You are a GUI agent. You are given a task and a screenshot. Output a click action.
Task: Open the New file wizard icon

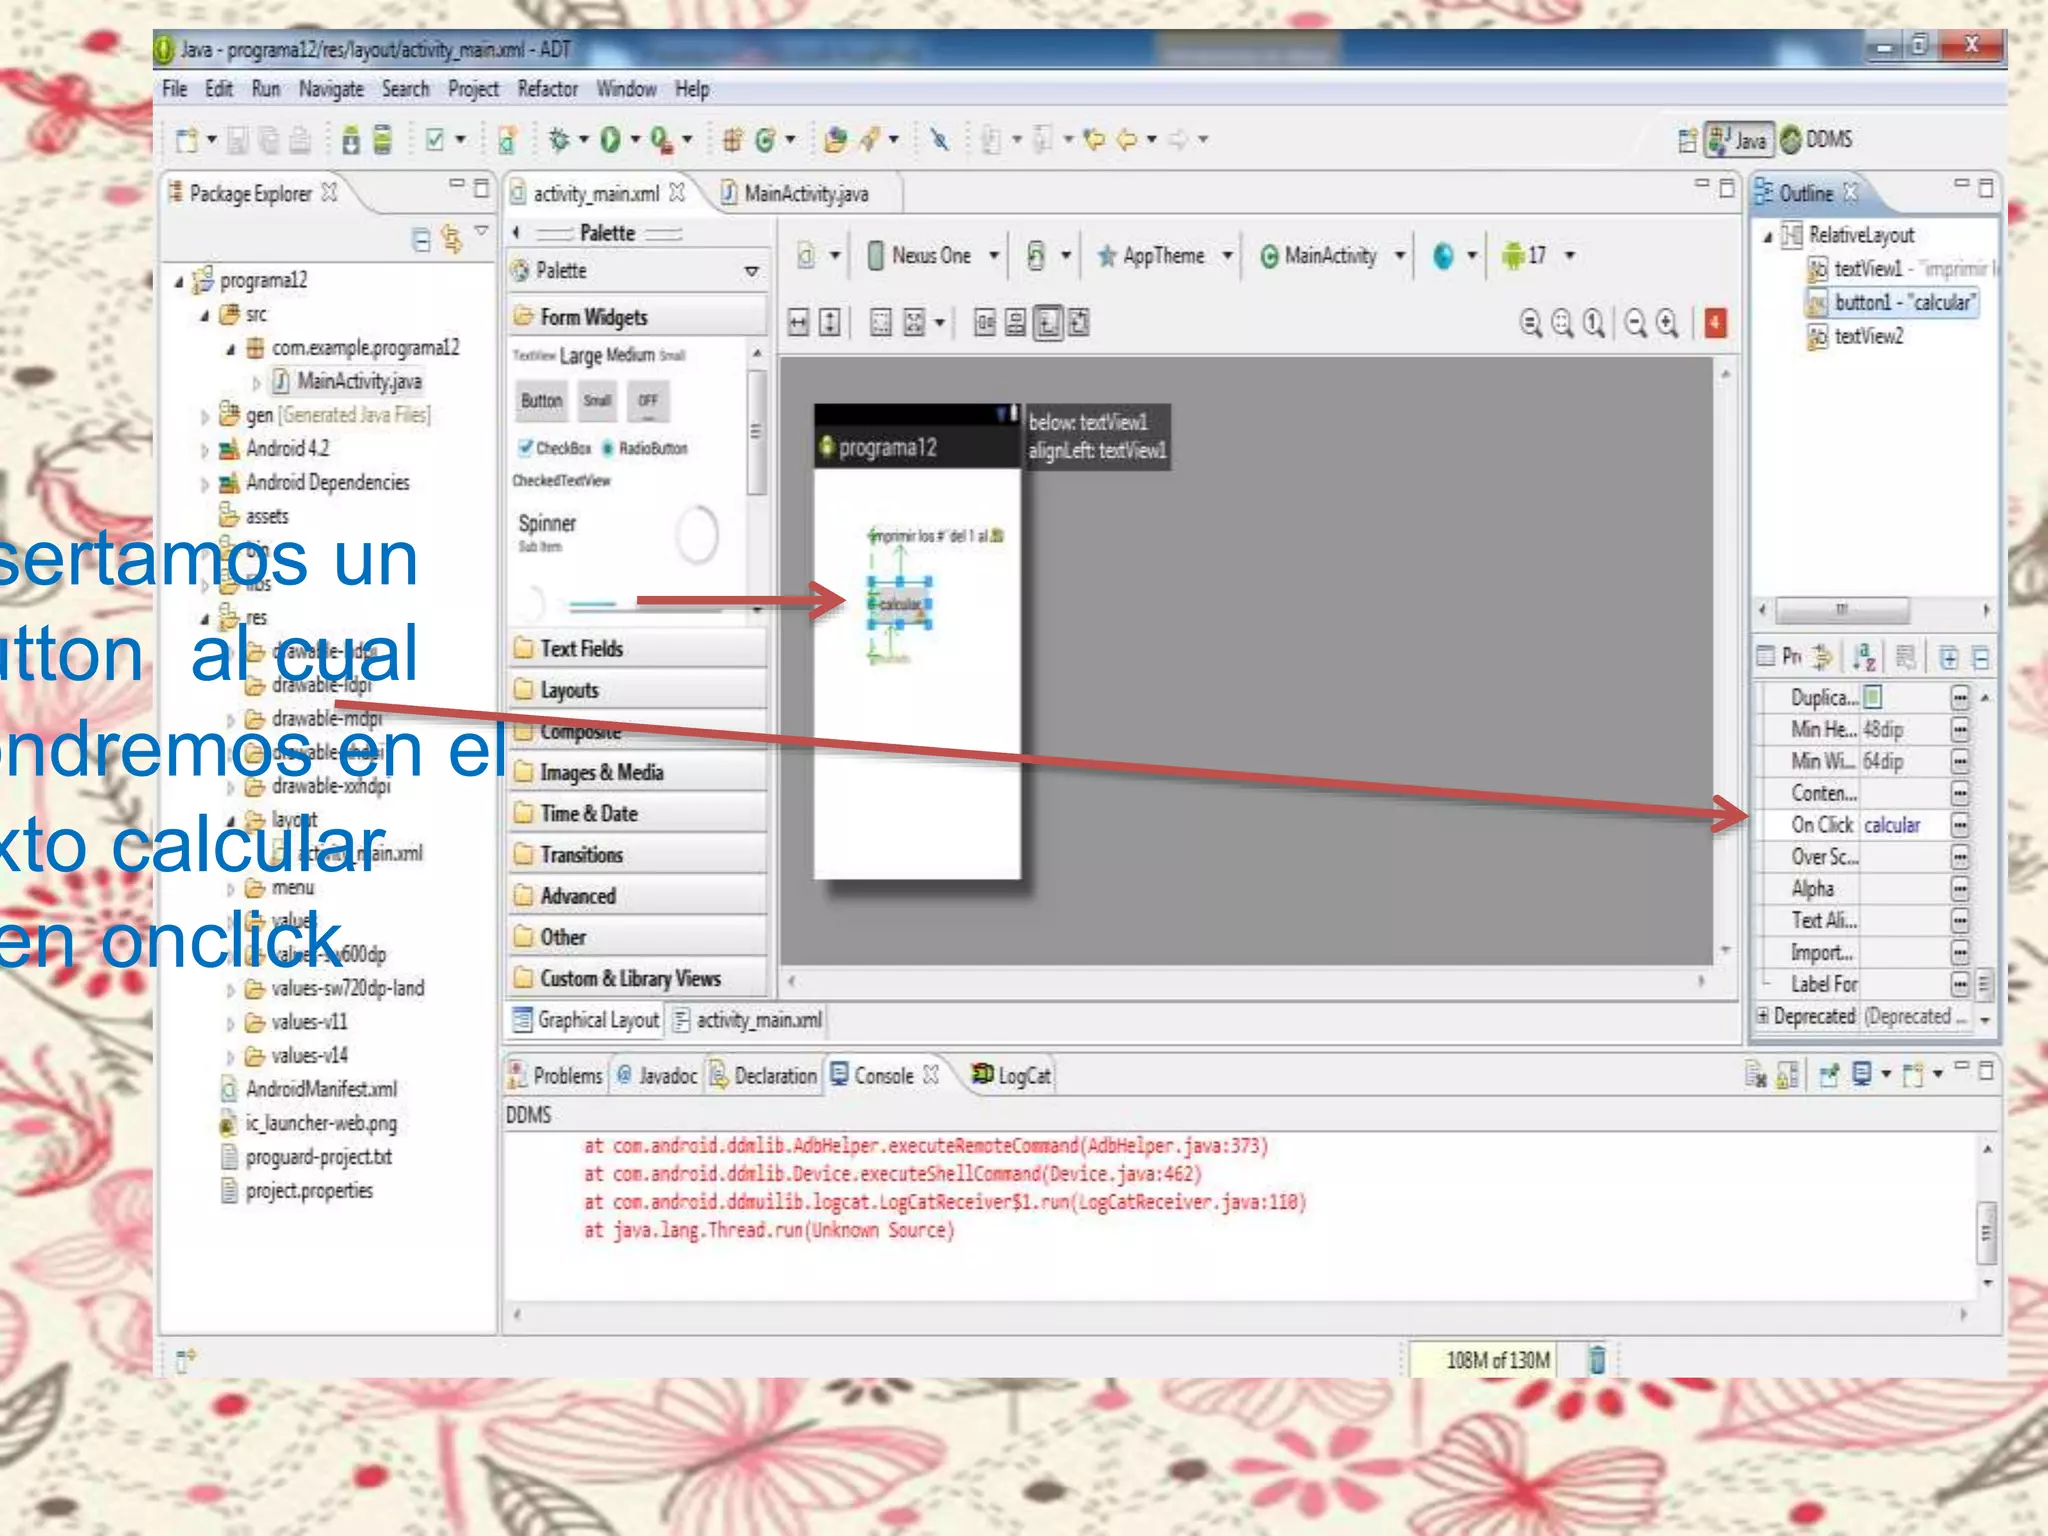(187, 140)
